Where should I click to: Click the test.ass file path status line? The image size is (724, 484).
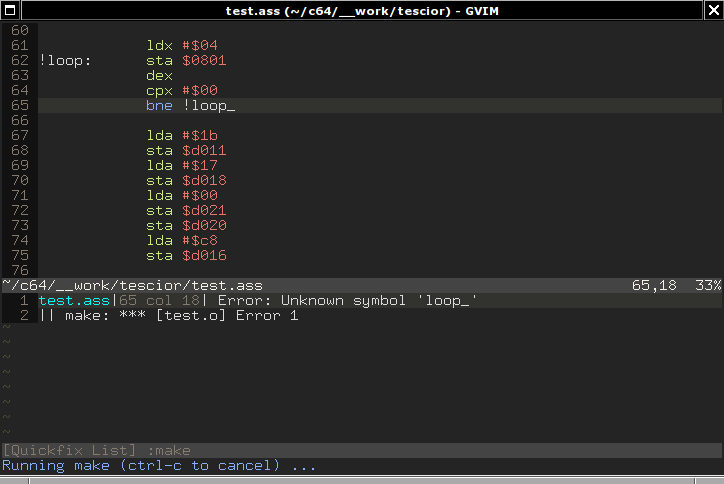coord(362,285)
